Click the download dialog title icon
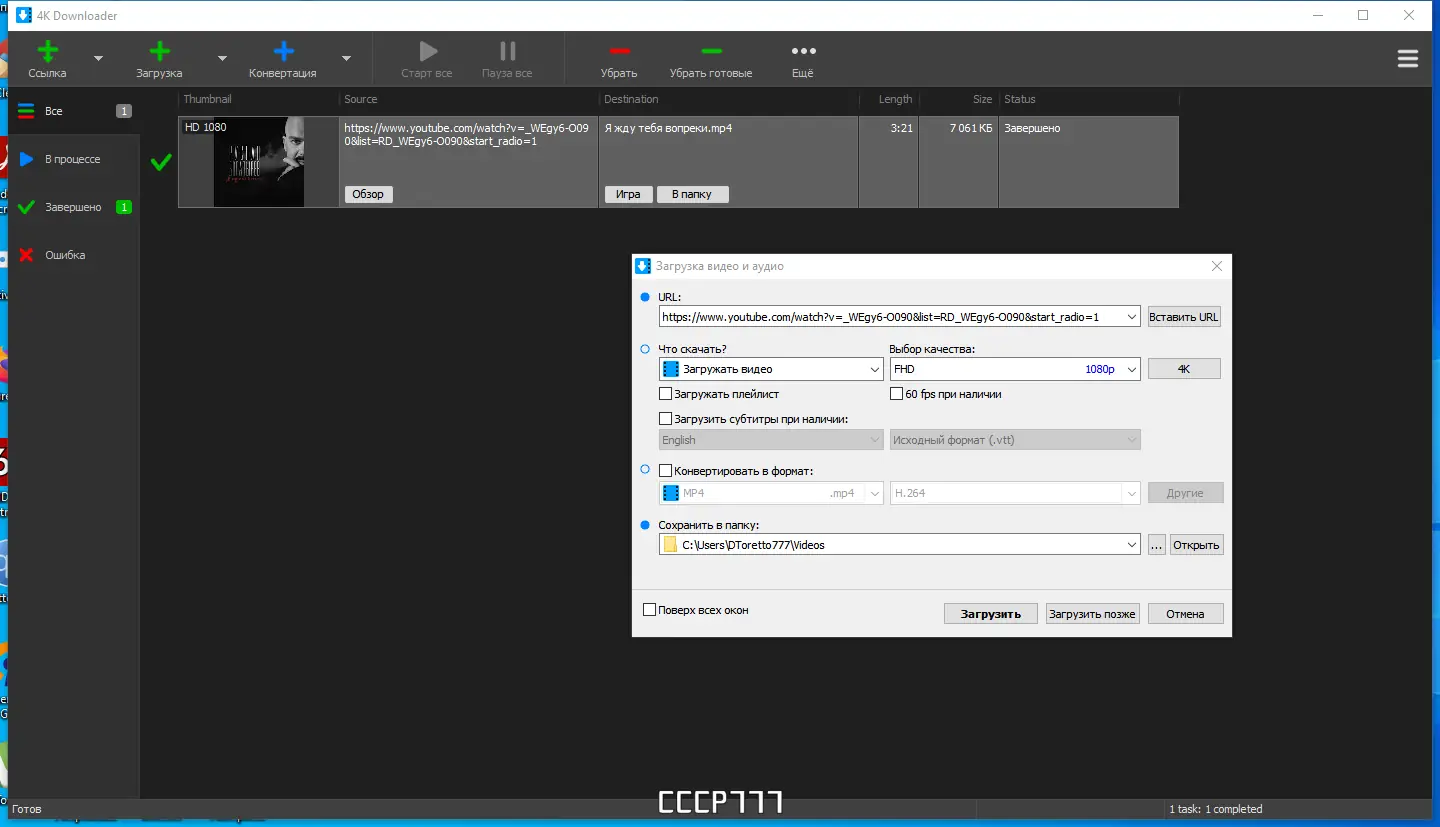This screenshot has width=1440, height=827. (644, 266)
